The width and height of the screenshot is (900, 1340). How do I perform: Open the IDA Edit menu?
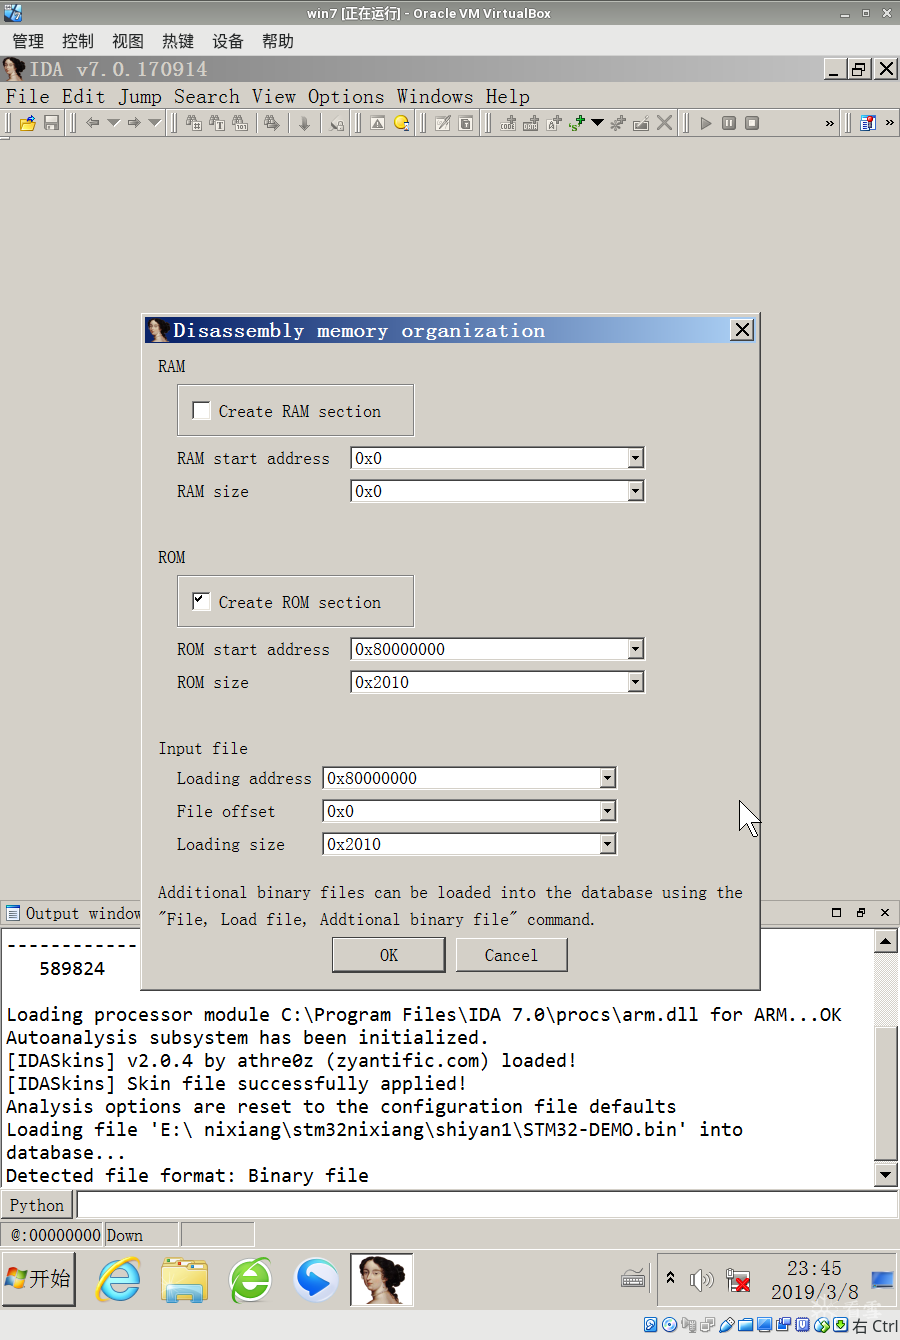83,96
